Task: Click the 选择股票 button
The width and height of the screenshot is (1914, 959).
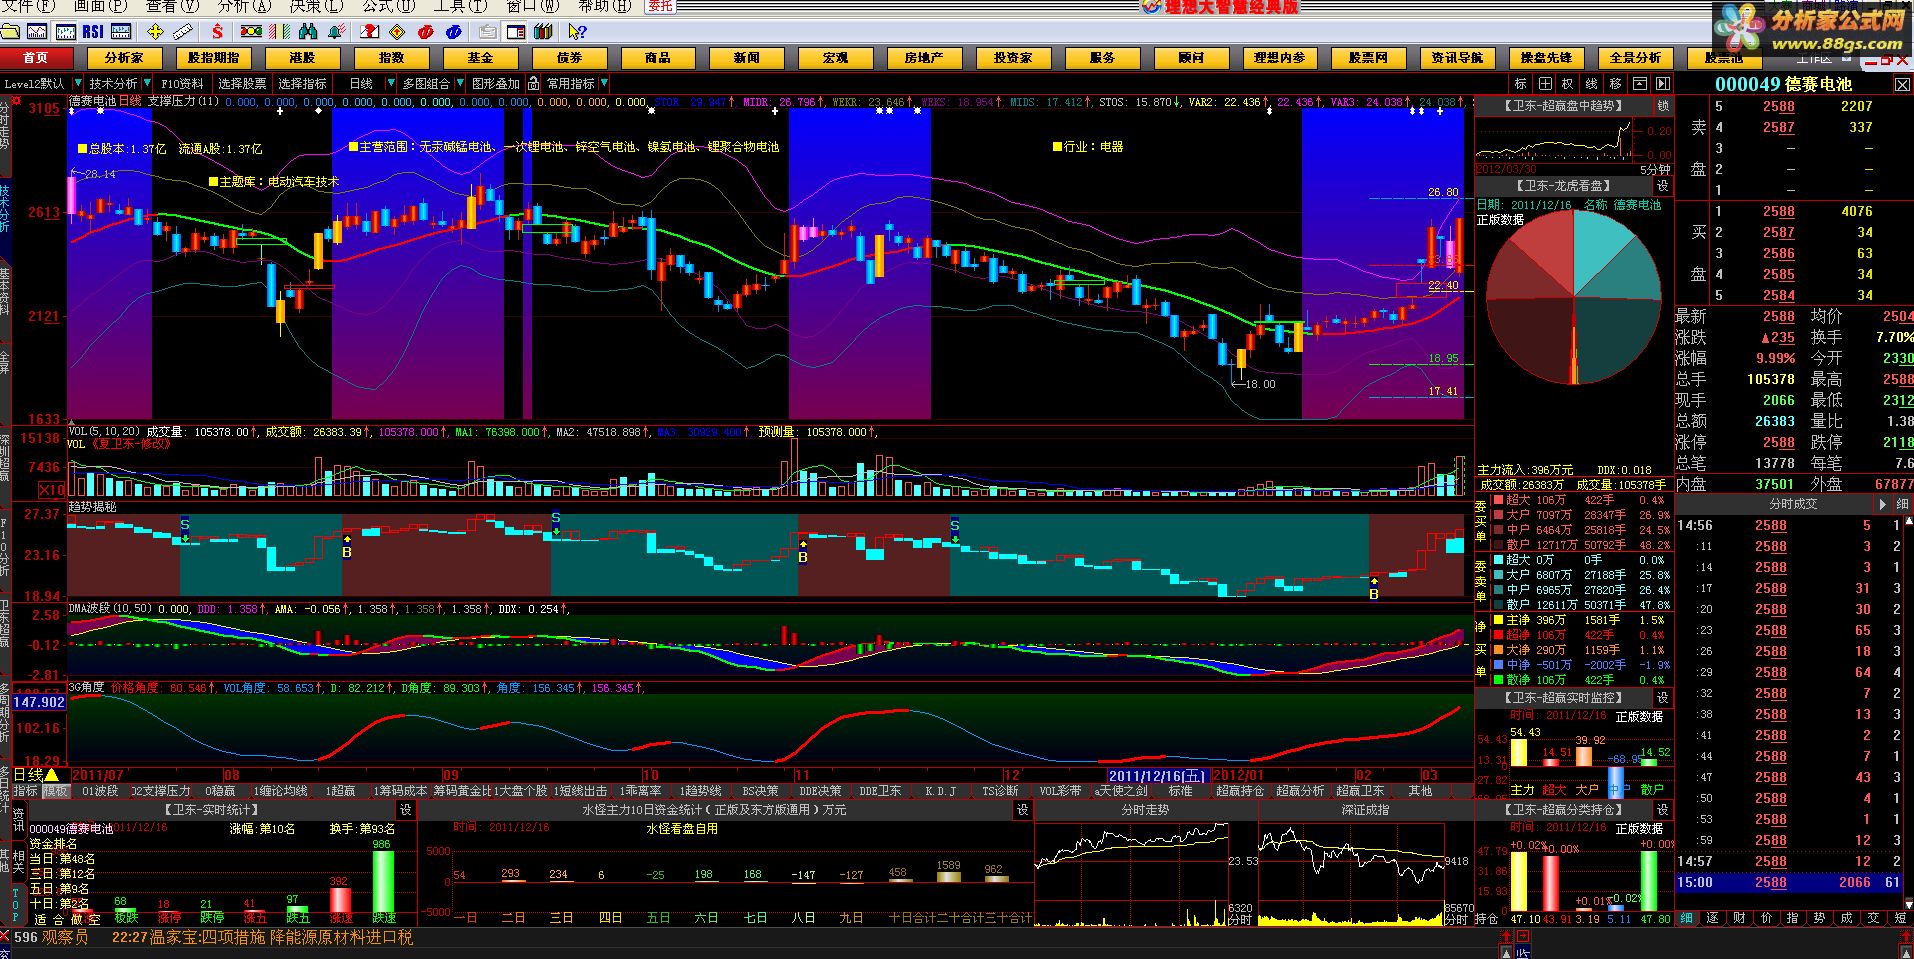Action: [x=242, y=84]
